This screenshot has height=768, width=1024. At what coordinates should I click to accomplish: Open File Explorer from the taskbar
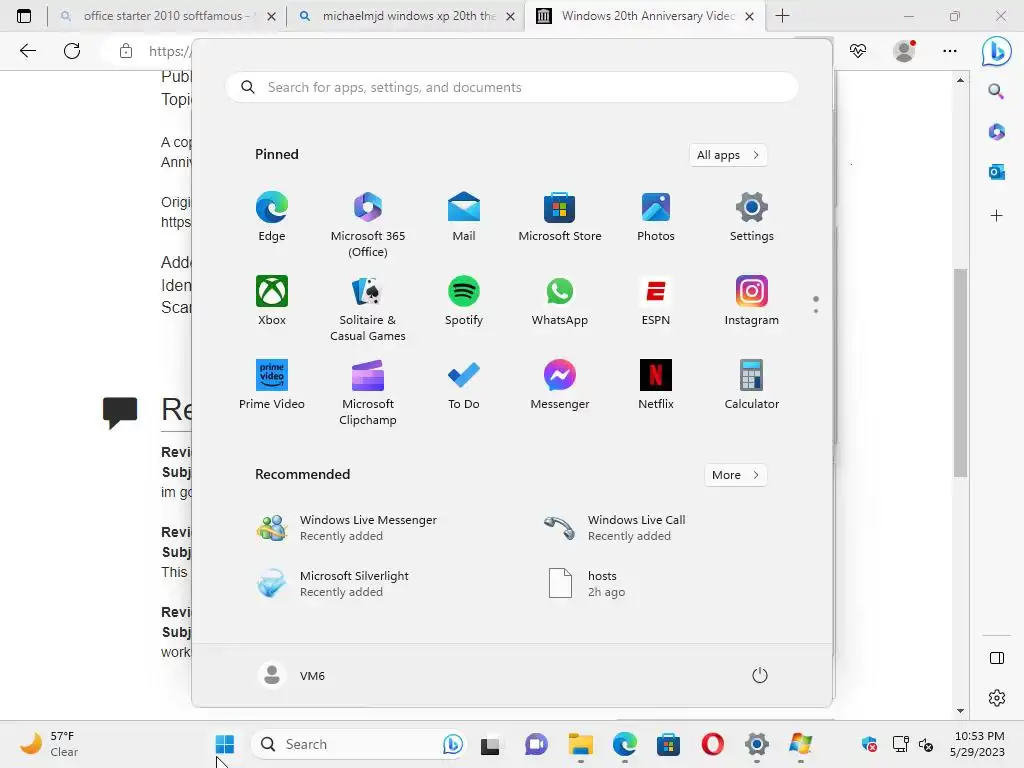tap(581, 744)
